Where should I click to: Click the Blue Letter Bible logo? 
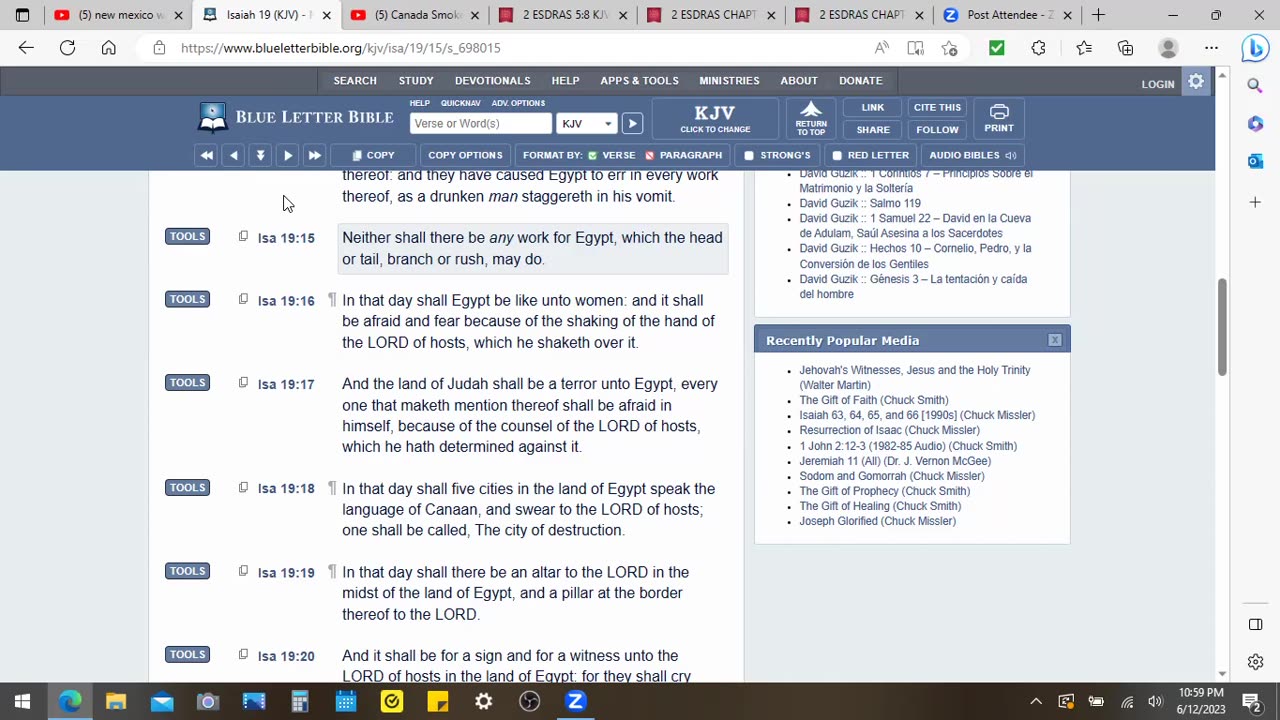[x=297, y=118]
